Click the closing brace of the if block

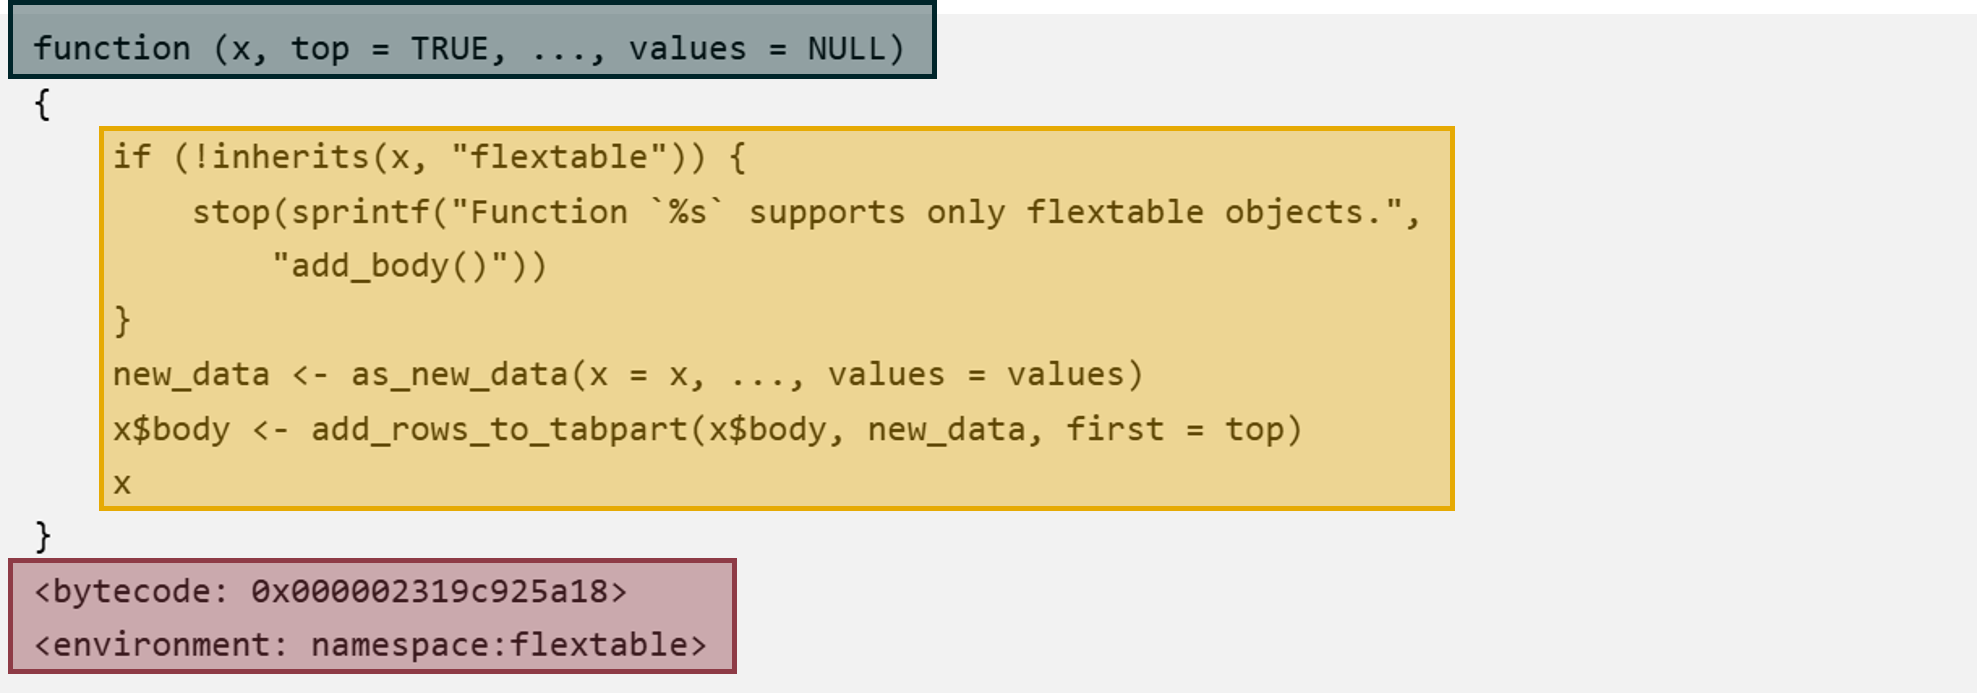[x=122, y=321]
